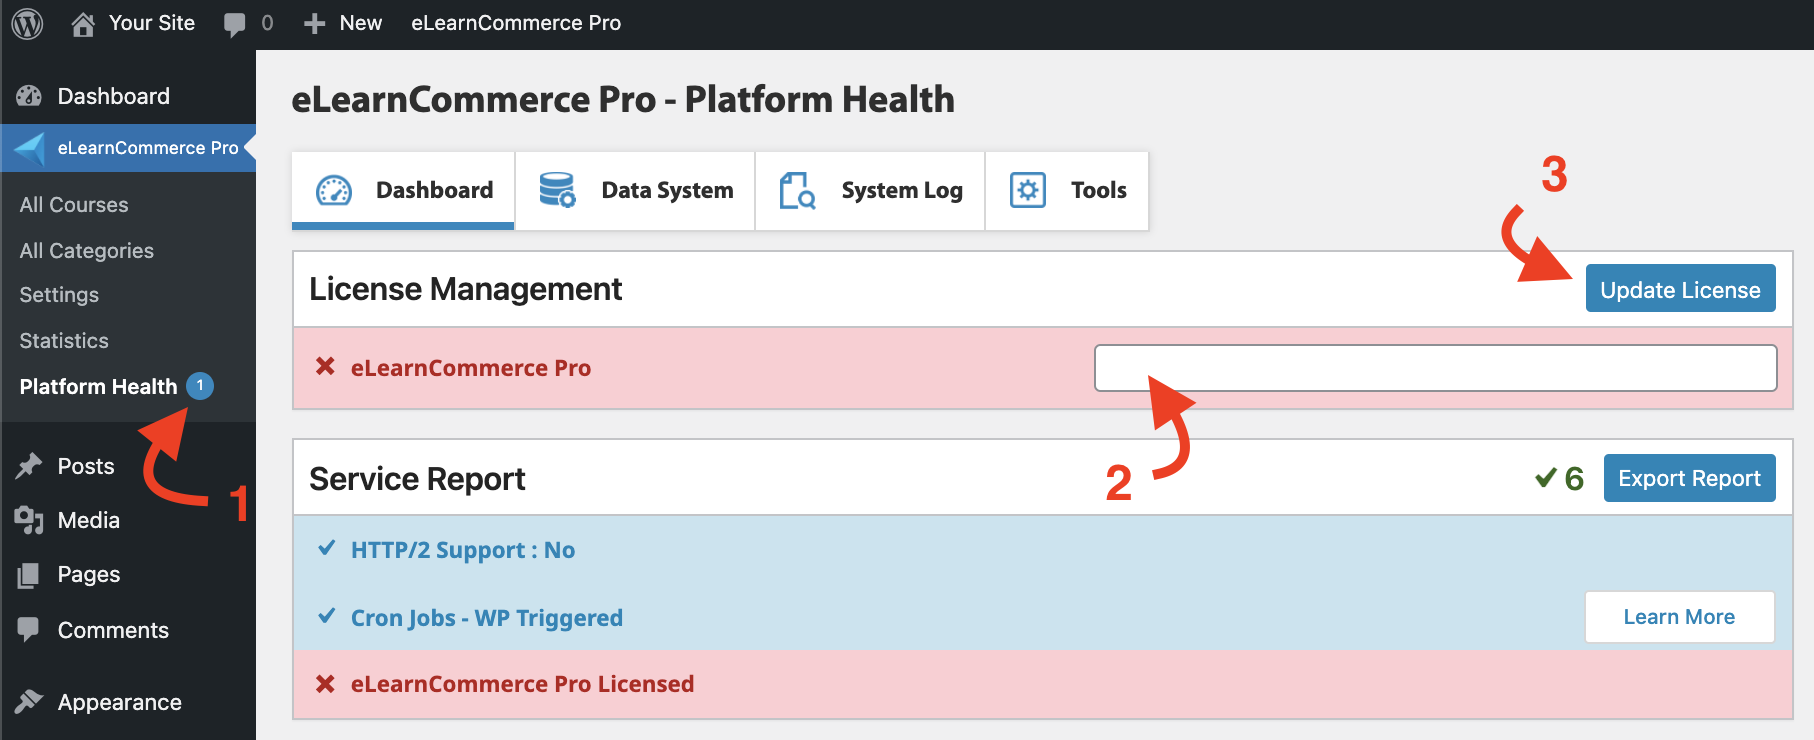Click the Export Report button

coord(1689,479)
